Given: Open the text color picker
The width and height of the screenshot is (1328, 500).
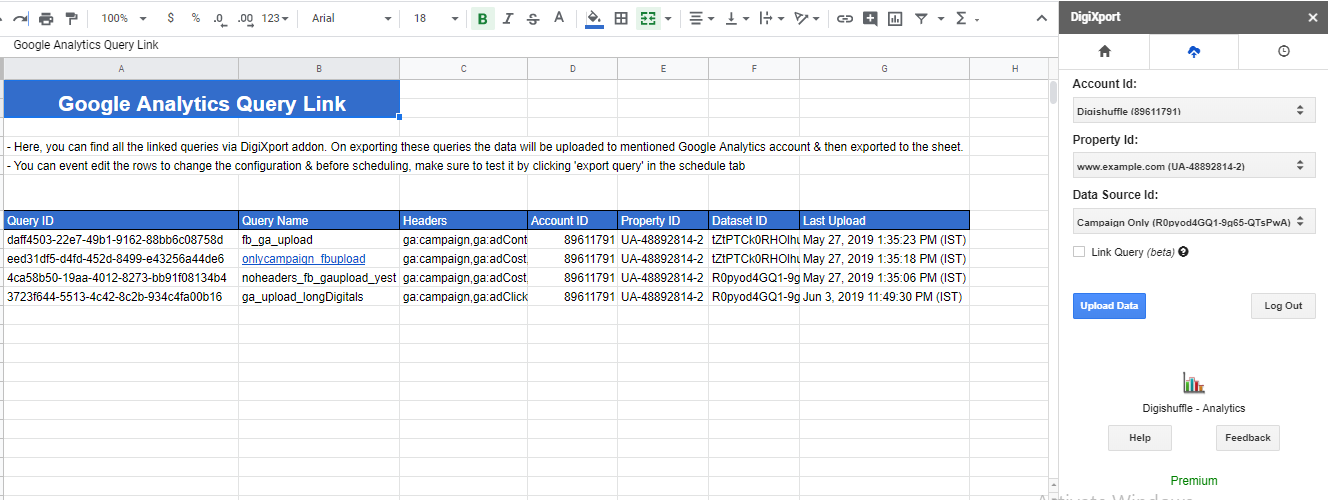Looking at the screenshot, I should (559, 18).
